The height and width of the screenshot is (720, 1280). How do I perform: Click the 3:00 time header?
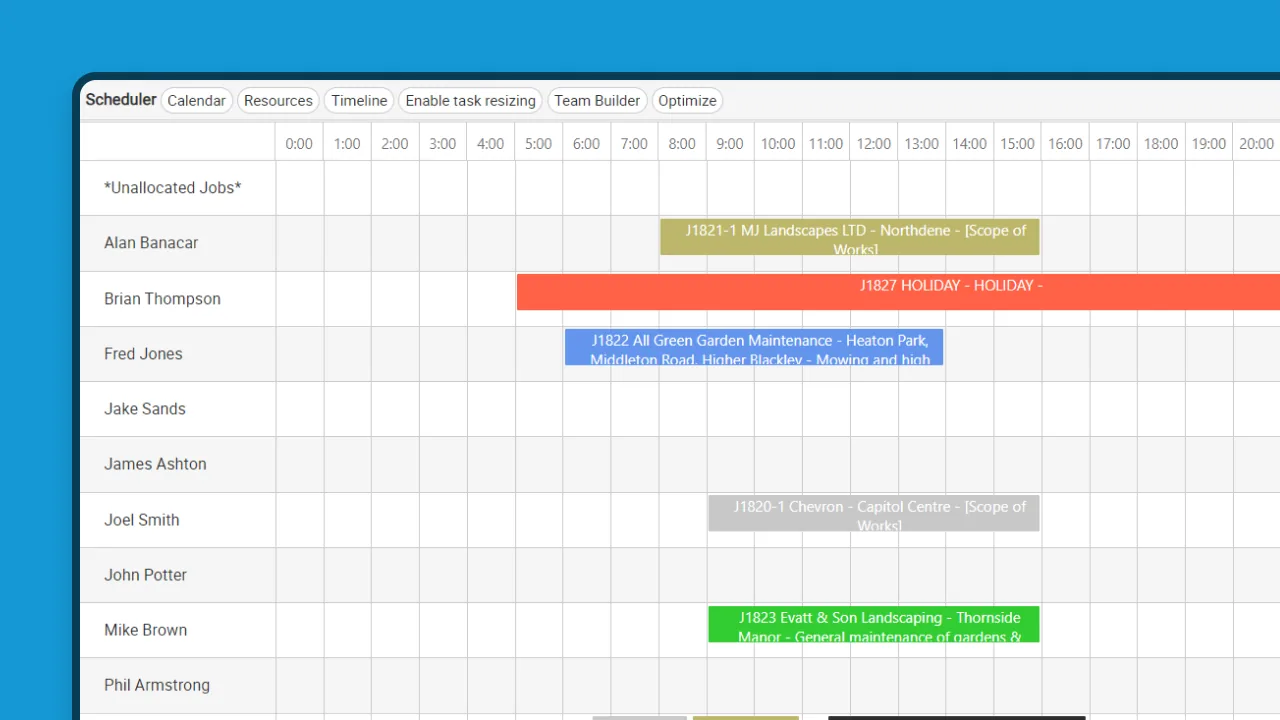click(442, 143)
